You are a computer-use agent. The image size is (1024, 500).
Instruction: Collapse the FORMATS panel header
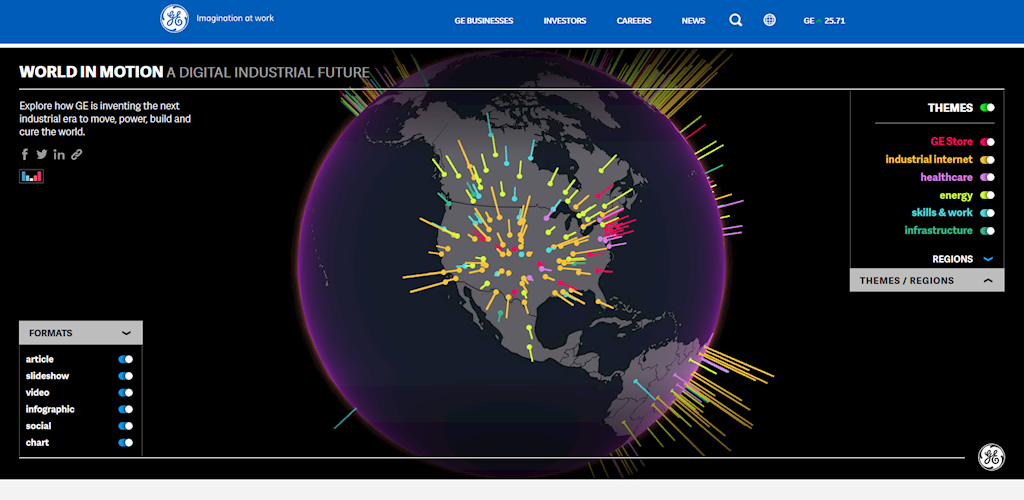click(x=81, y=333)
